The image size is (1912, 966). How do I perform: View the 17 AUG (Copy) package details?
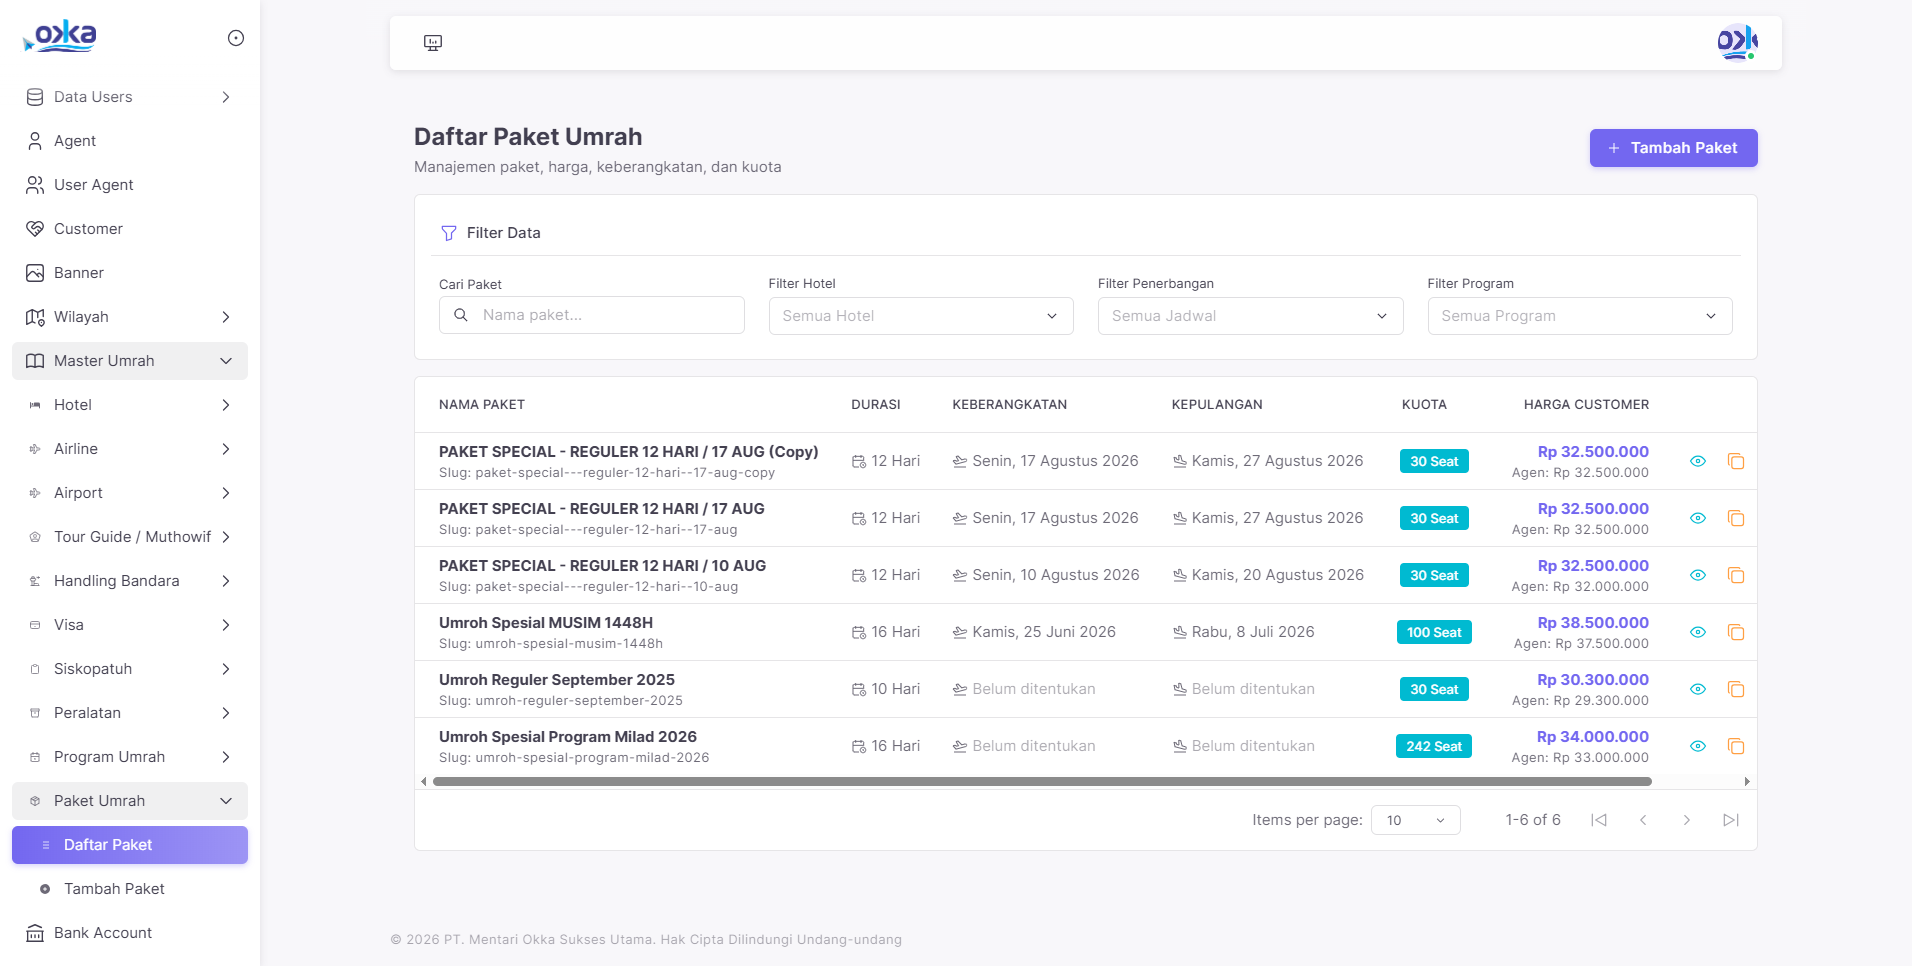pos(1698,461)
